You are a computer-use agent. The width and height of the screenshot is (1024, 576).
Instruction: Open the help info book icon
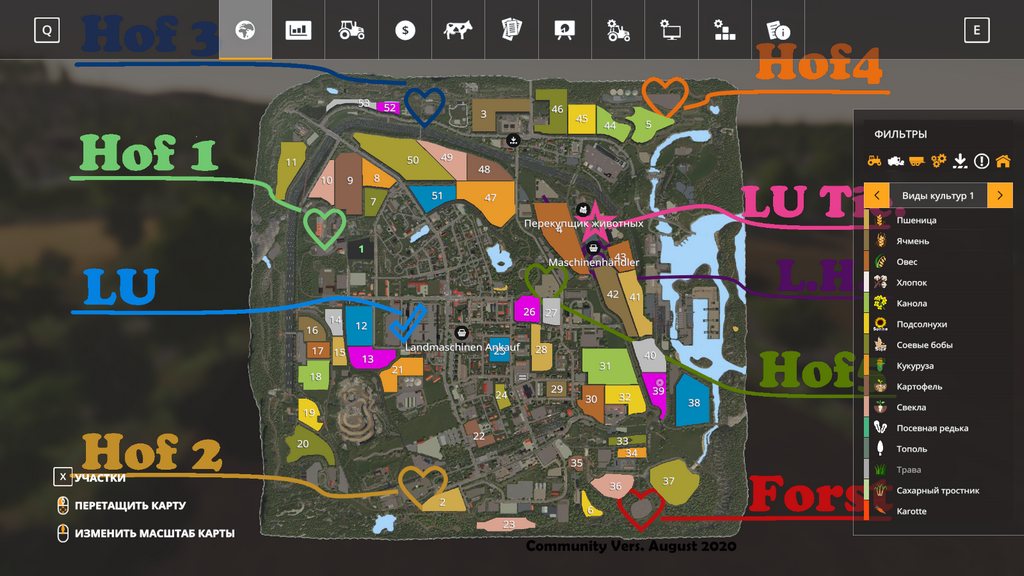pyautogui.click(x=777, y=30)
